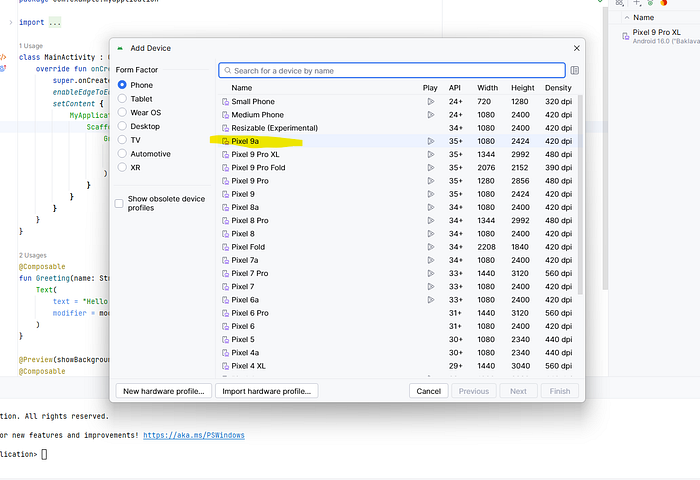Click device icon beside Small Phone

click(x=225, y=102)
